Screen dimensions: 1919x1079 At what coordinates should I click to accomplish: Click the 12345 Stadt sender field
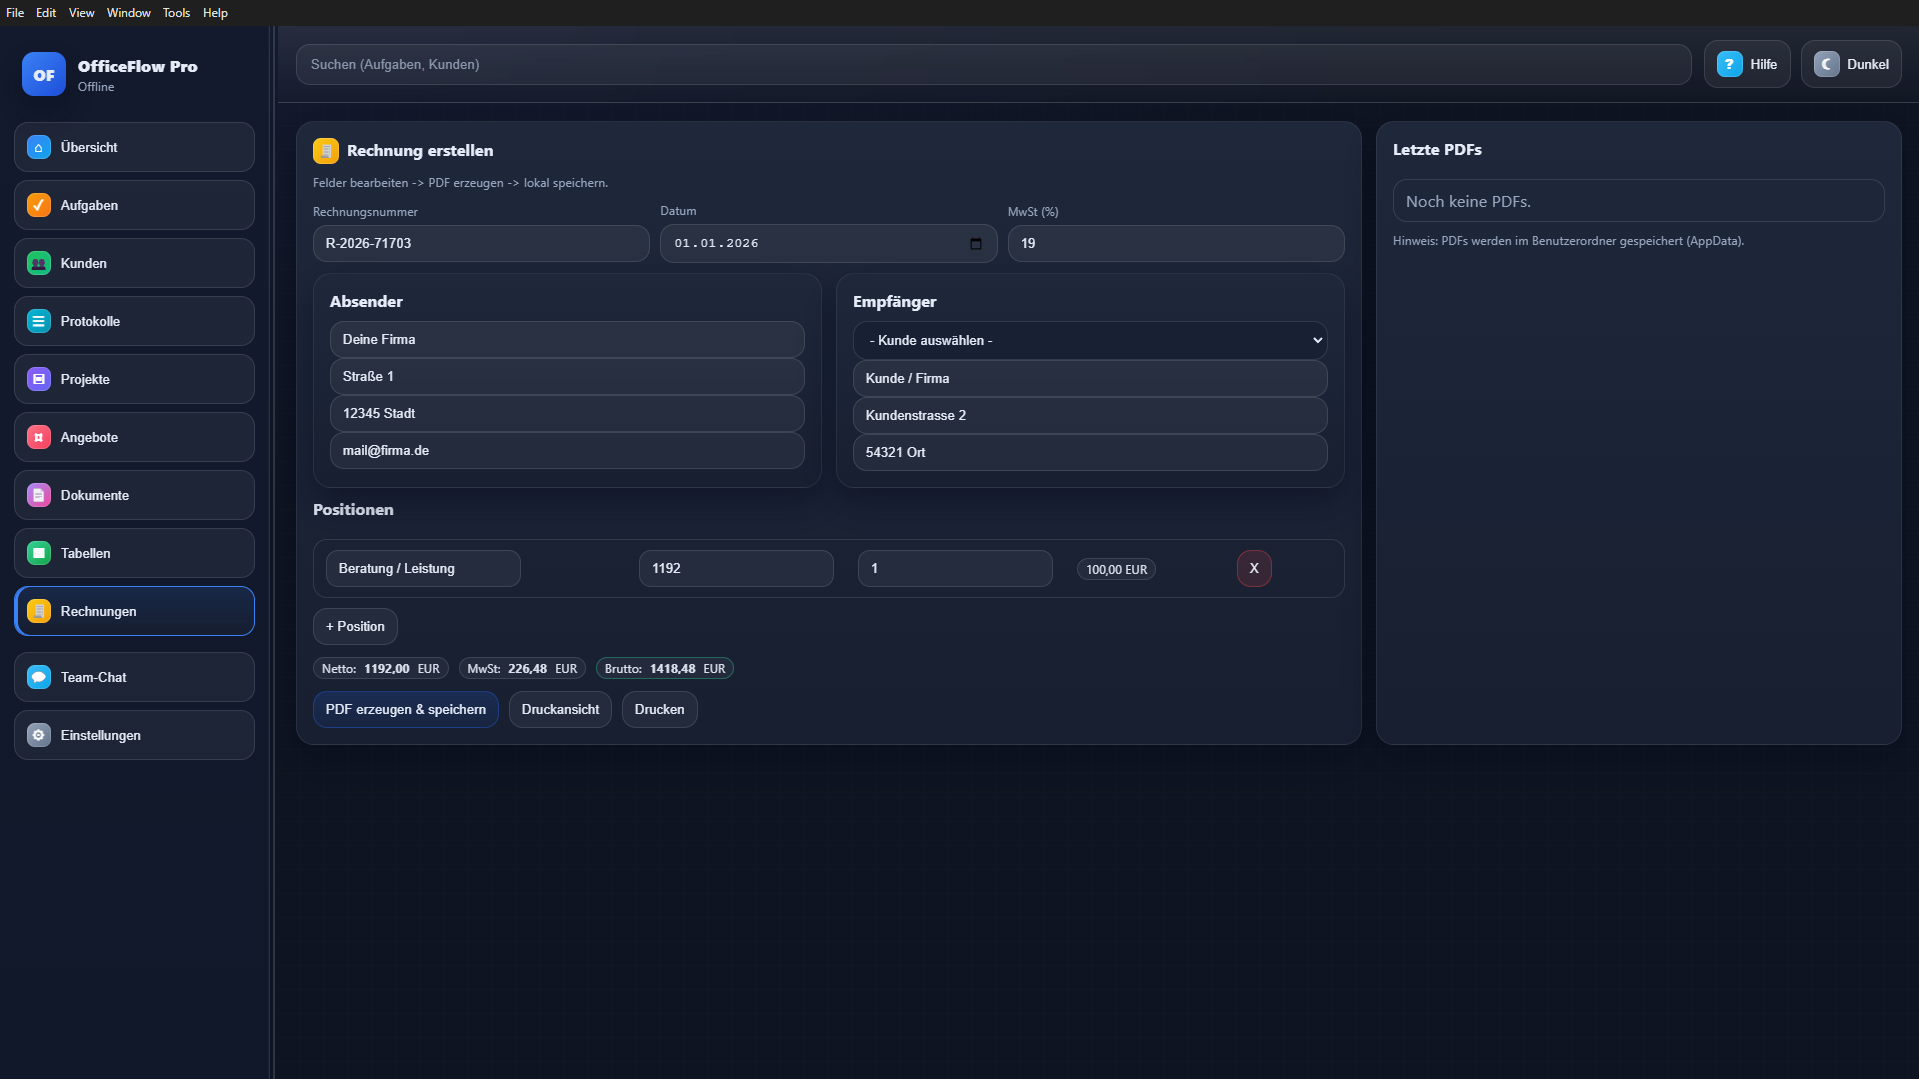pyautogui.click(x=567, y=413)
